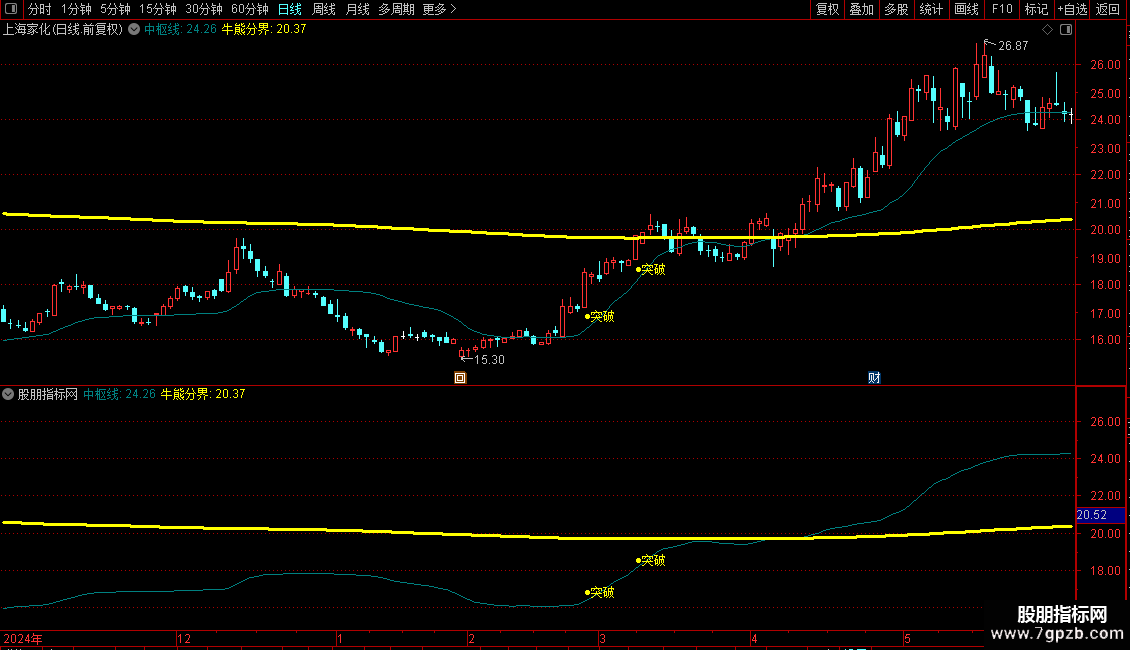
Task: Select the 1分钟 period
Action: (x=76, y=9)
